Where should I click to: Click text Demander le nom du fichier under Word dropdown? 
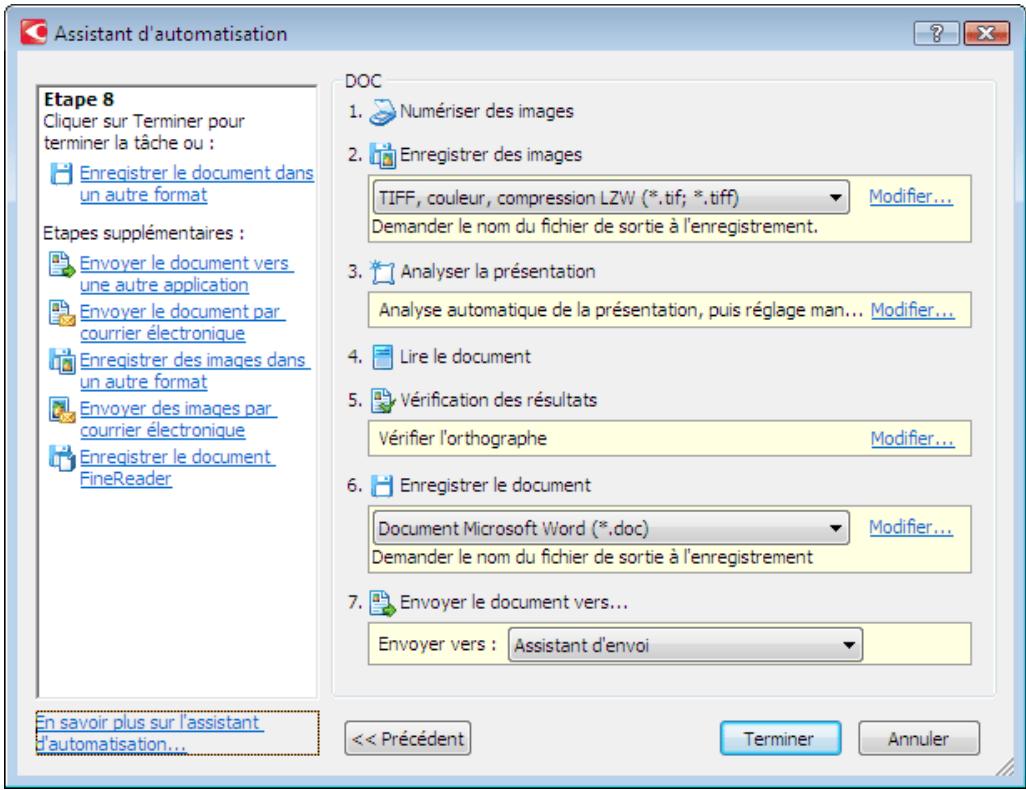point(592,557)
